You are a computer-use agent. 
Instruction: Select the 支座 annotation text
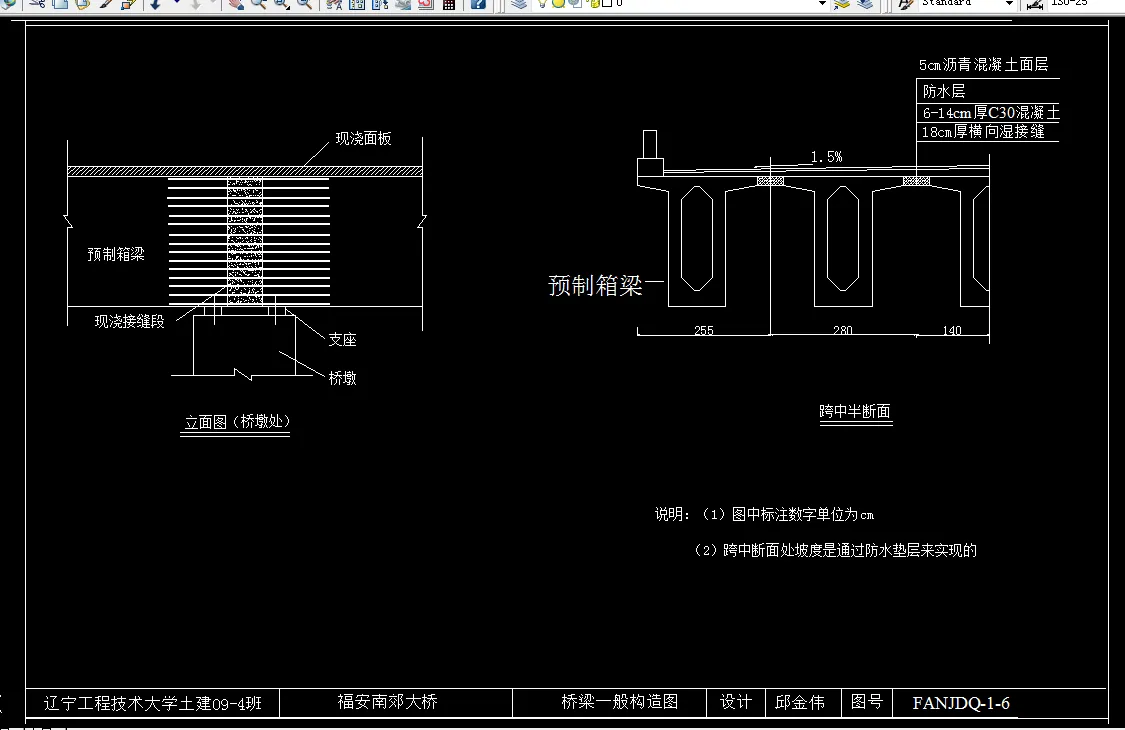(342, 340)
